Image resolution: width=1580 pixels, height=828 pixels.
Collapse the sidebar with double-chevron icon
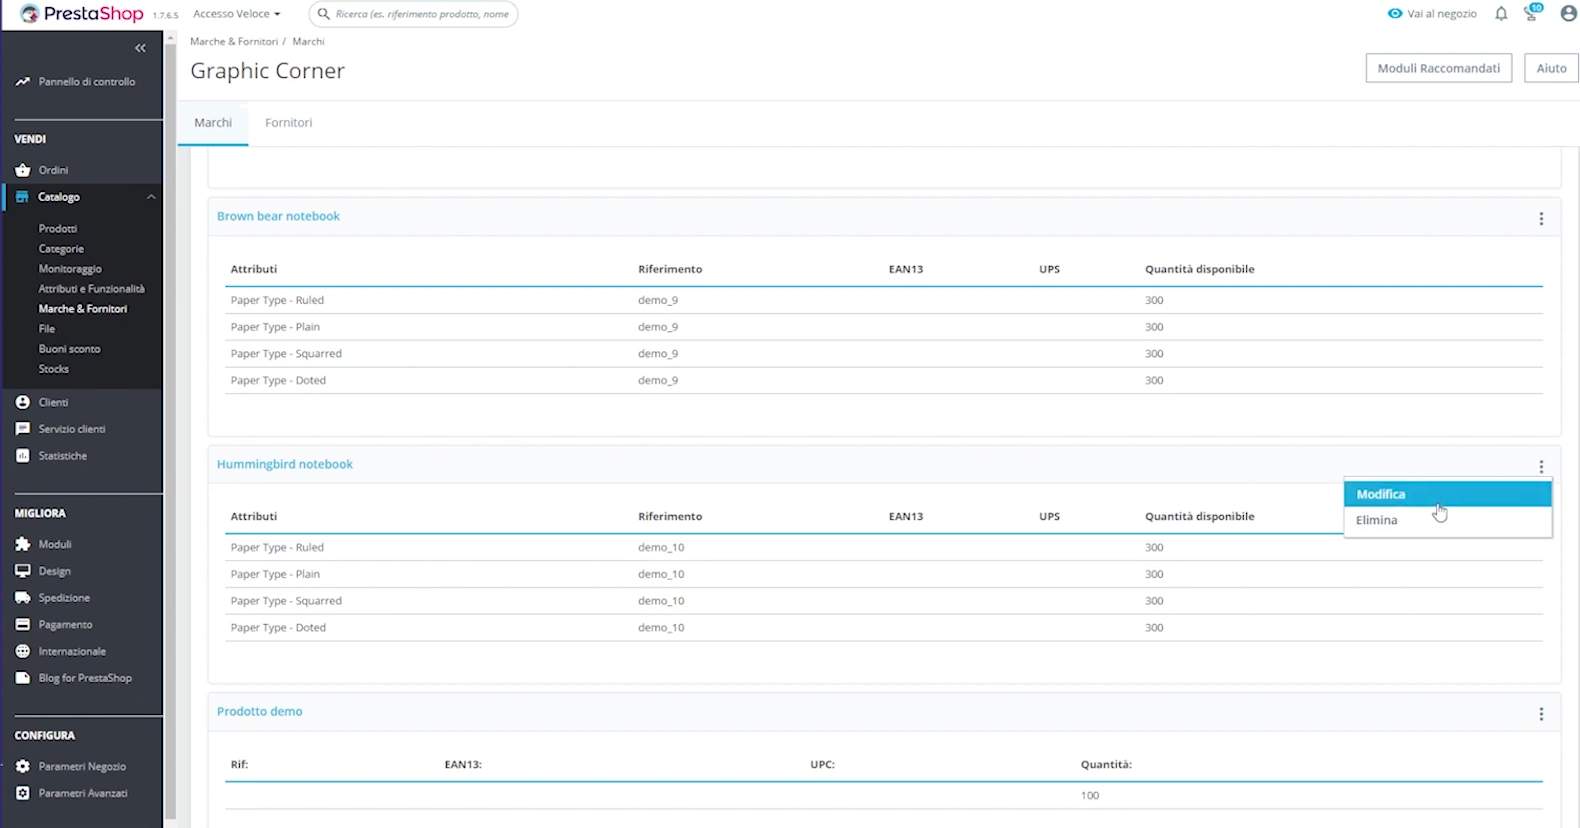coord(140,48)
